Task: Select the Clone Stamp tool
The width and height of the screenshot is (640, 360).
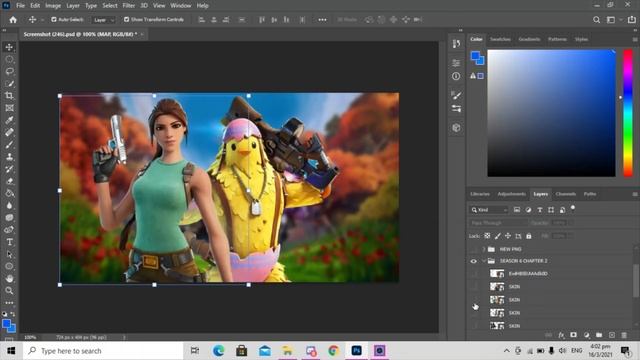Action: coord(9,157)
